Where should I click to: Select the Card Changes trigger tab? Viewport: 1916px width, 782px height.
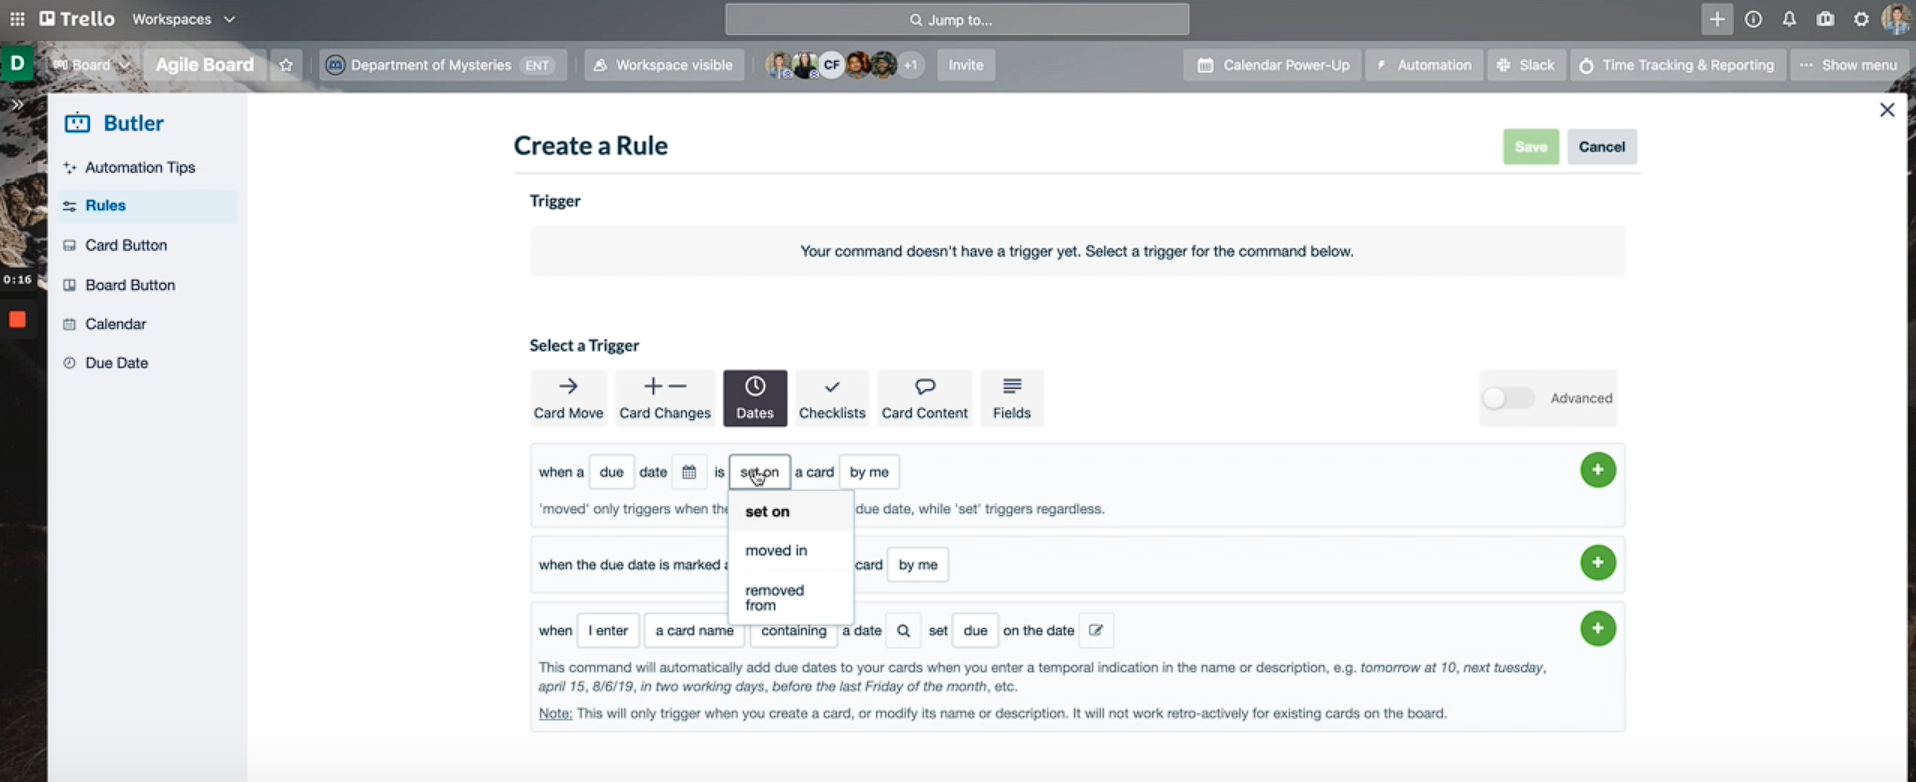665,398
